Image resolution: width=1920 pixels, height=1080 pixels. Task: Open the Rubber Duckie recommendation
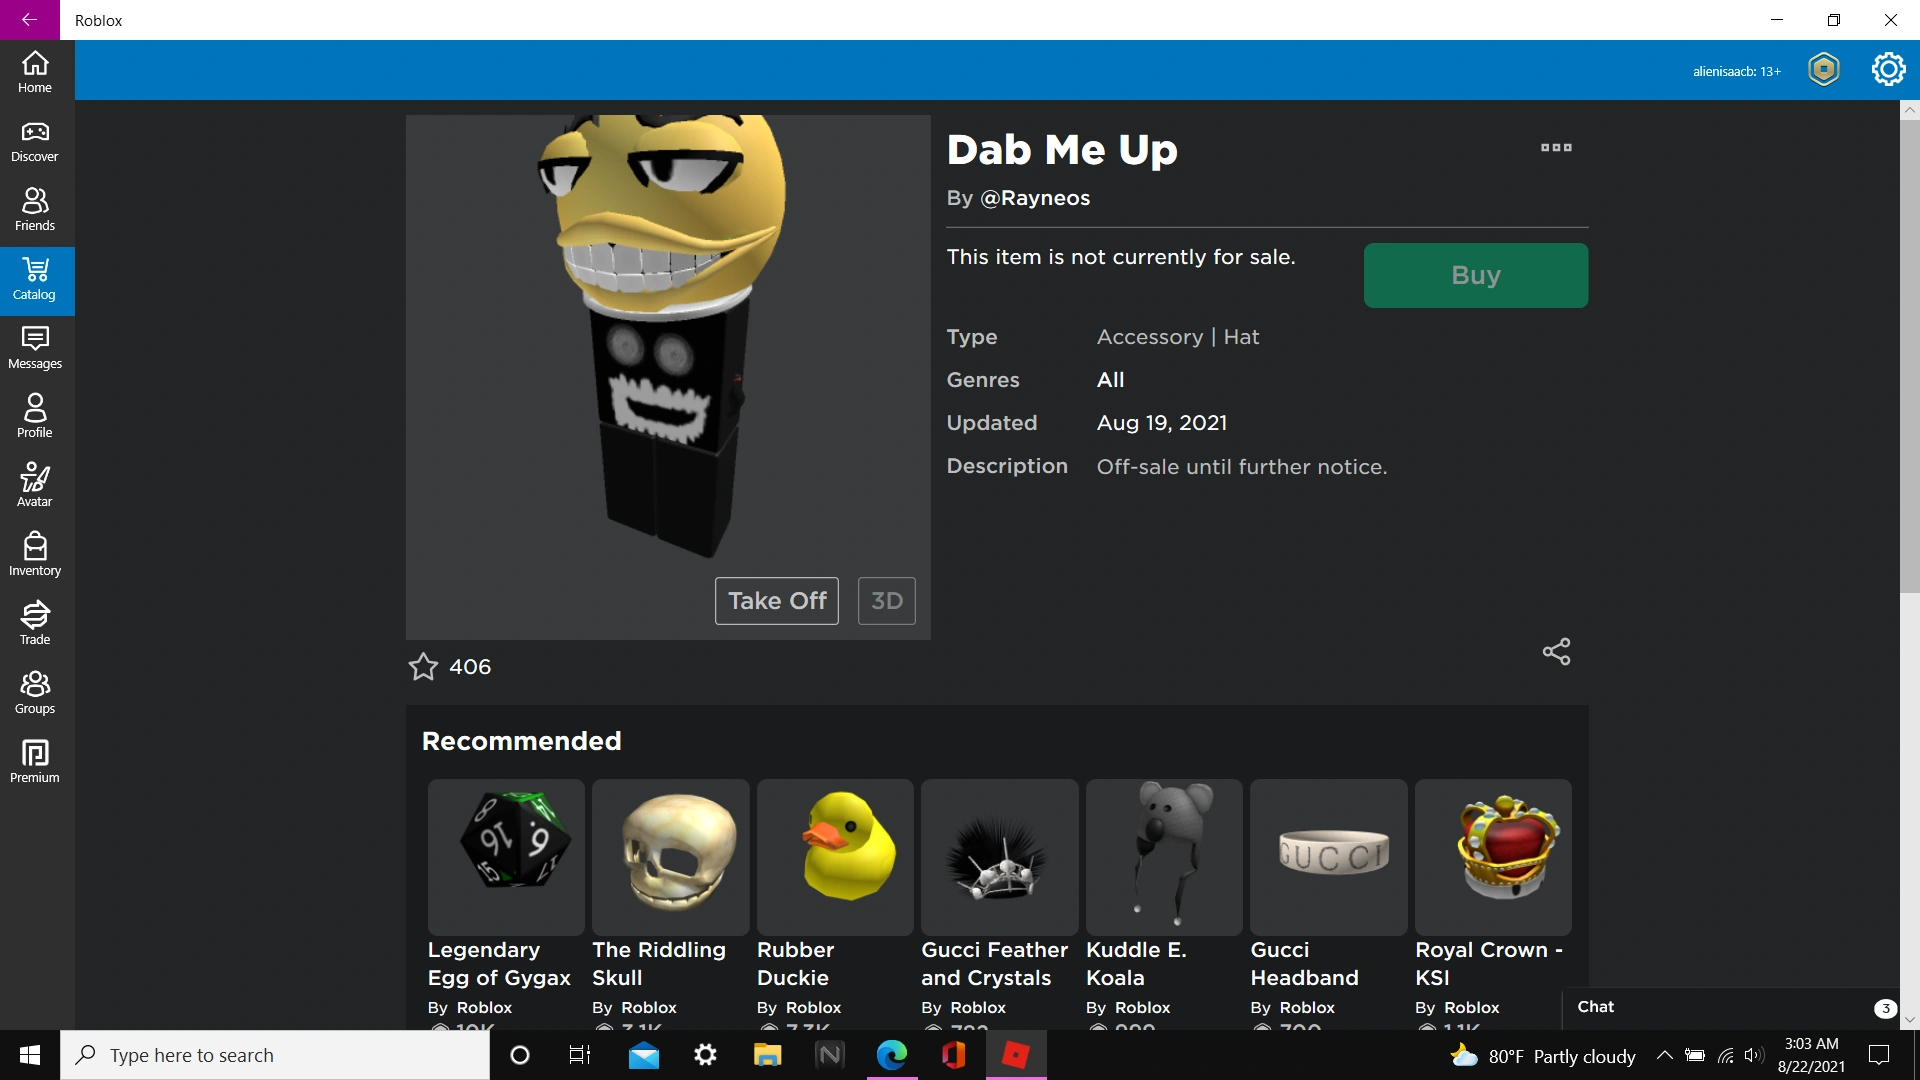point(834,857)
